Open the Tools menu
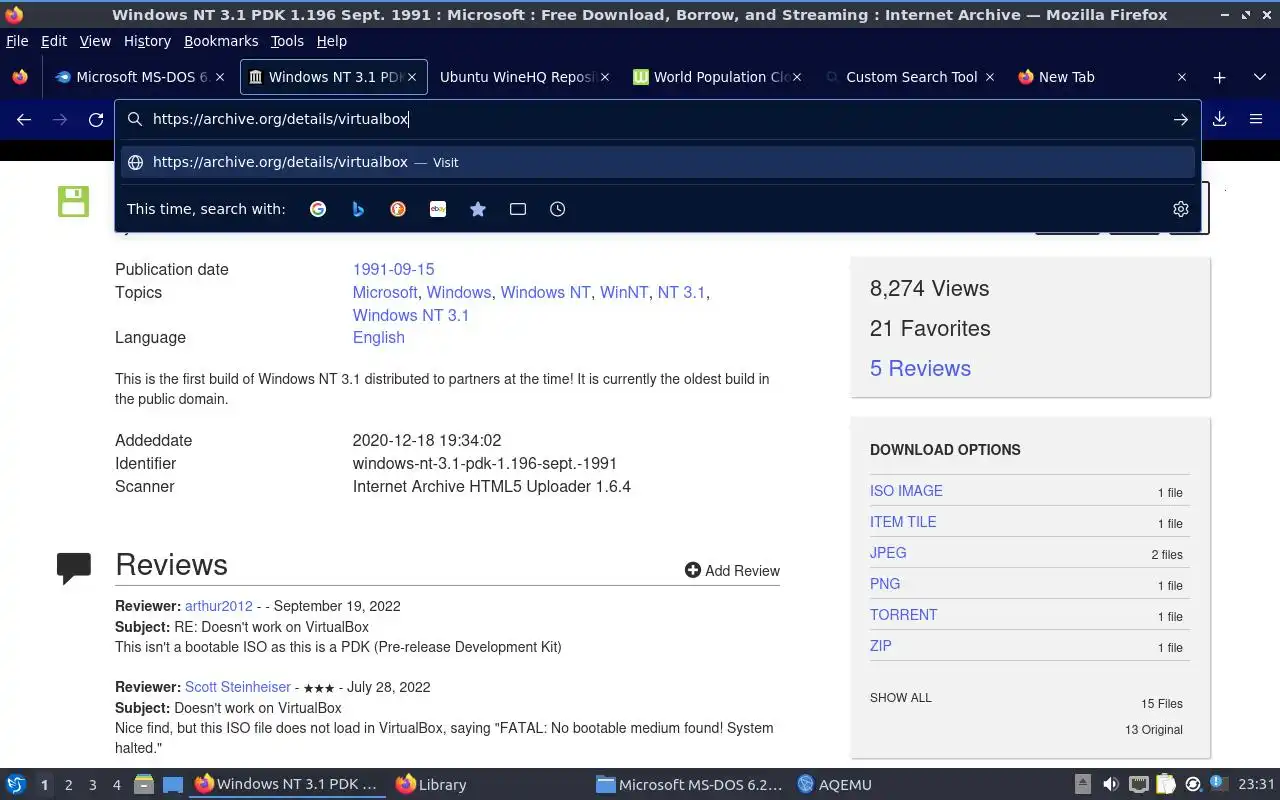Viewport: 1280px width, 800px height. (287, 41)
